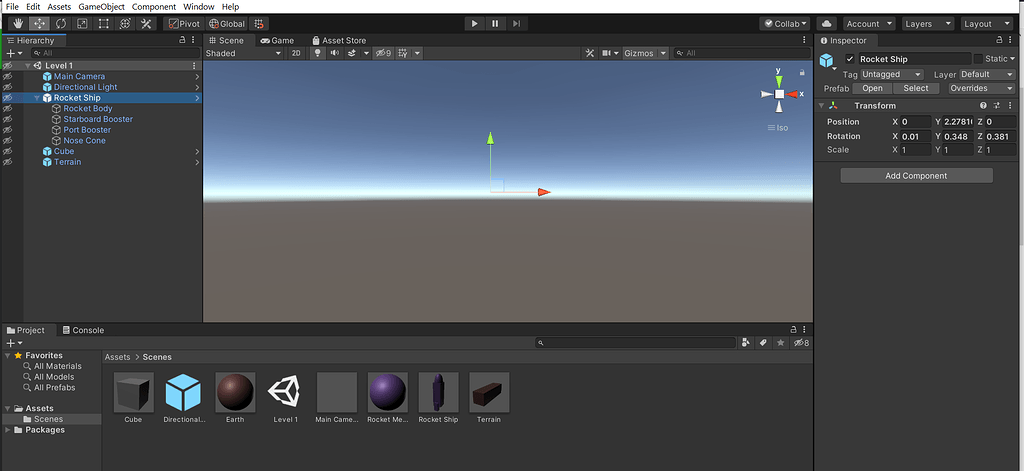Toggle scene lighting
Image resolution: width=1024 pixels, height=471 pixels.
point(318,53)
